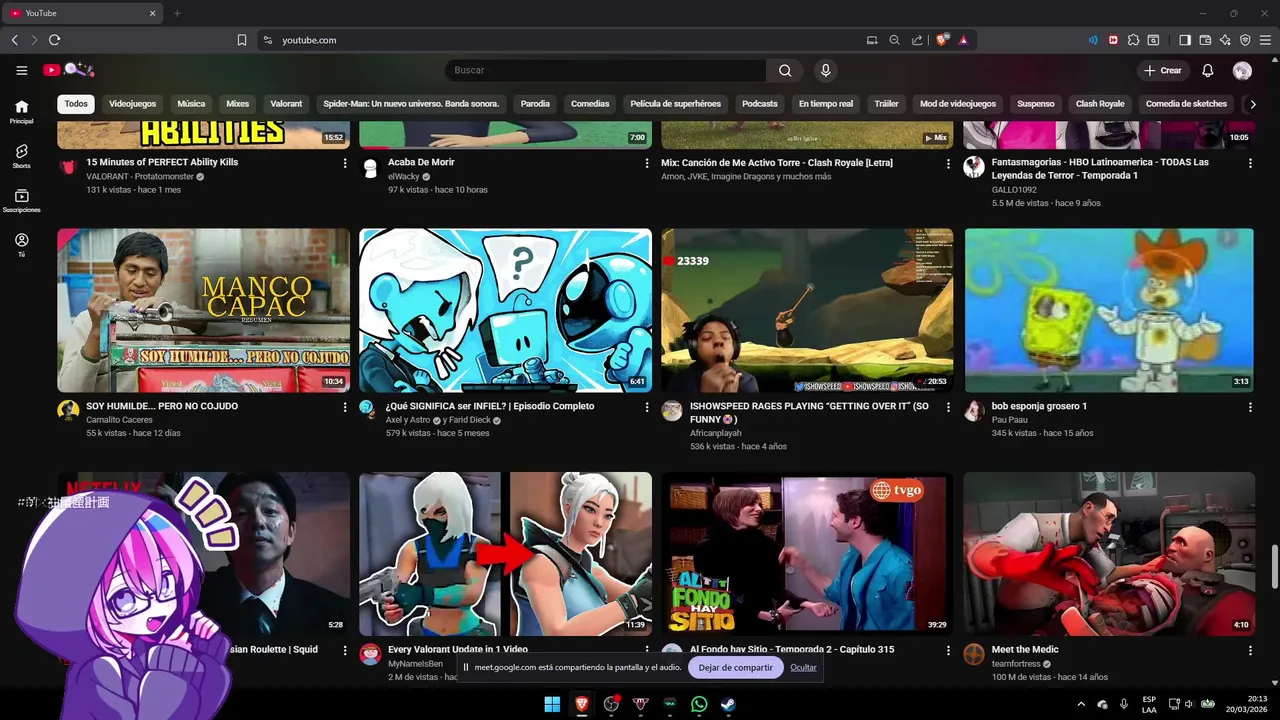
Task: Open options for 15 Minutes of PERFECT Ability Kills
Action: (345, 163)
